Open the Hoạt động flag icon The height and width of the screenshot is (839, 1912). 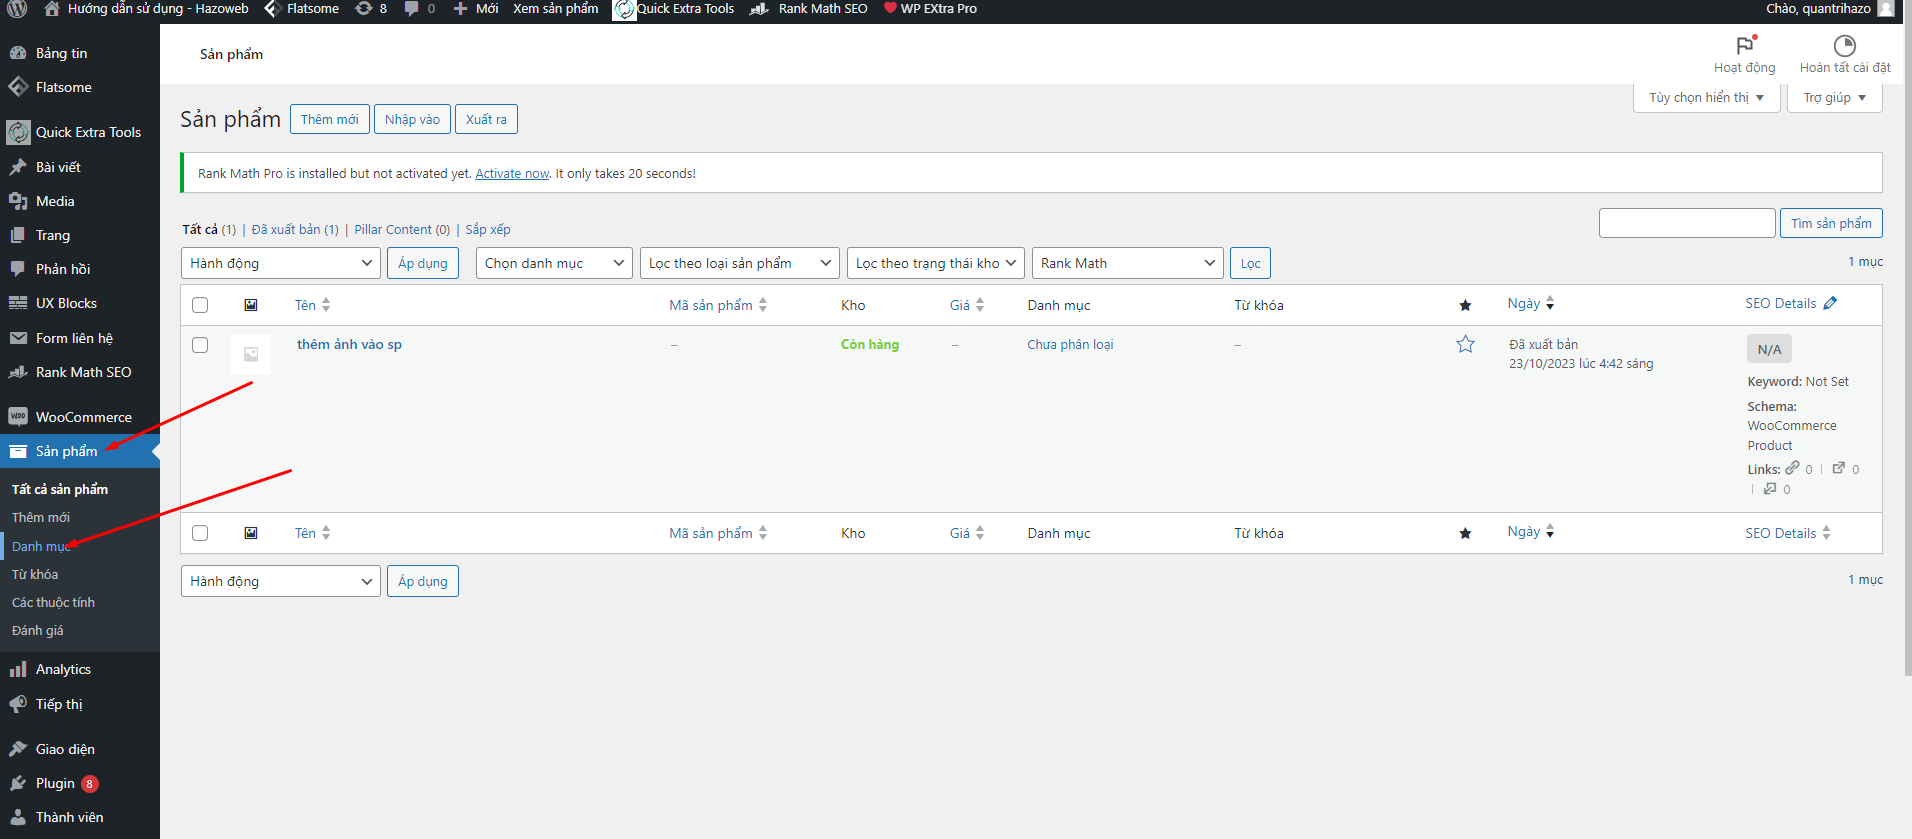click(1744, 45)
